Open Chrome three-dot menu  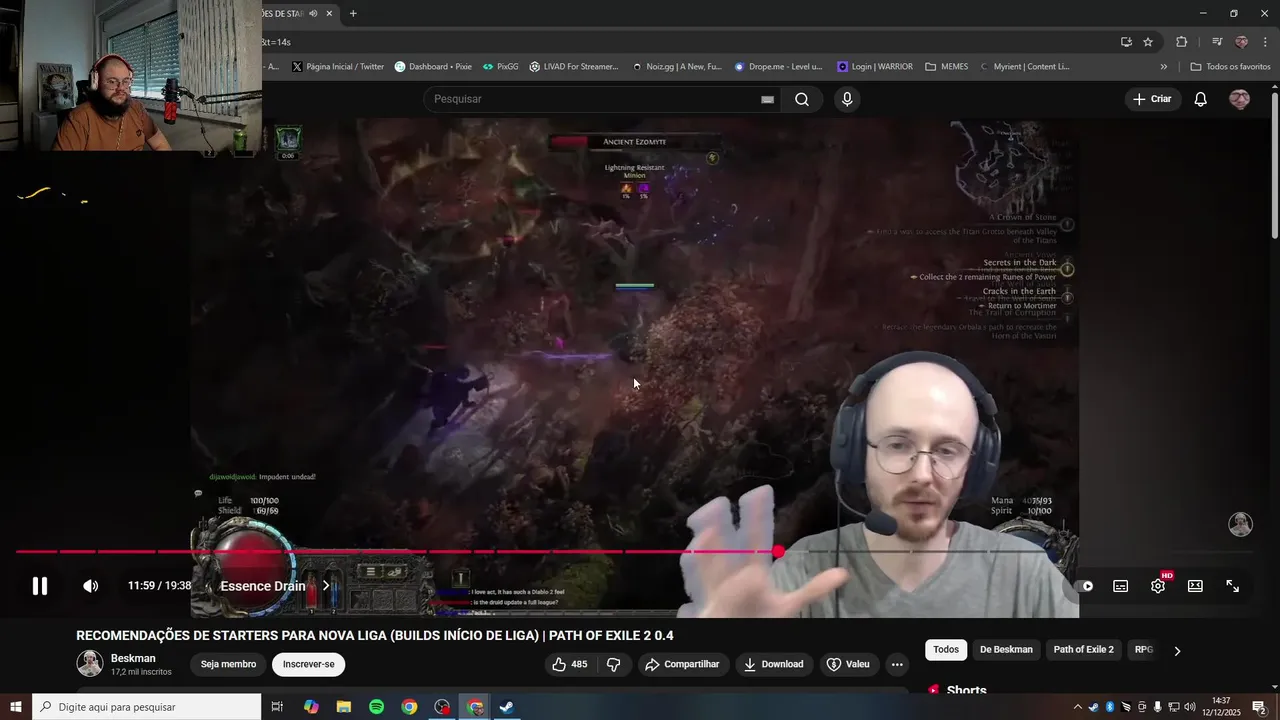tap(1266, 42)
